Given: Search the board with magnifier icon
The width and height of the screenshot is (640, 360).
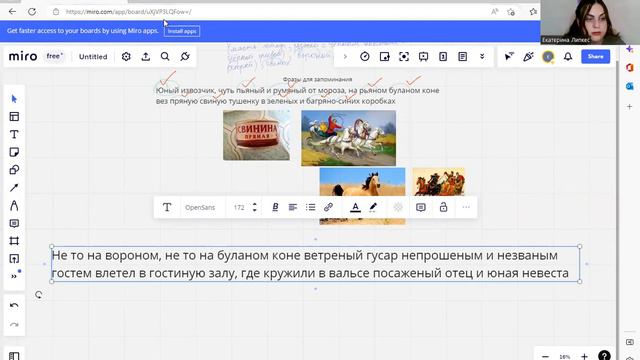Looking at the screenshot, I should click(x=165, y=57).
